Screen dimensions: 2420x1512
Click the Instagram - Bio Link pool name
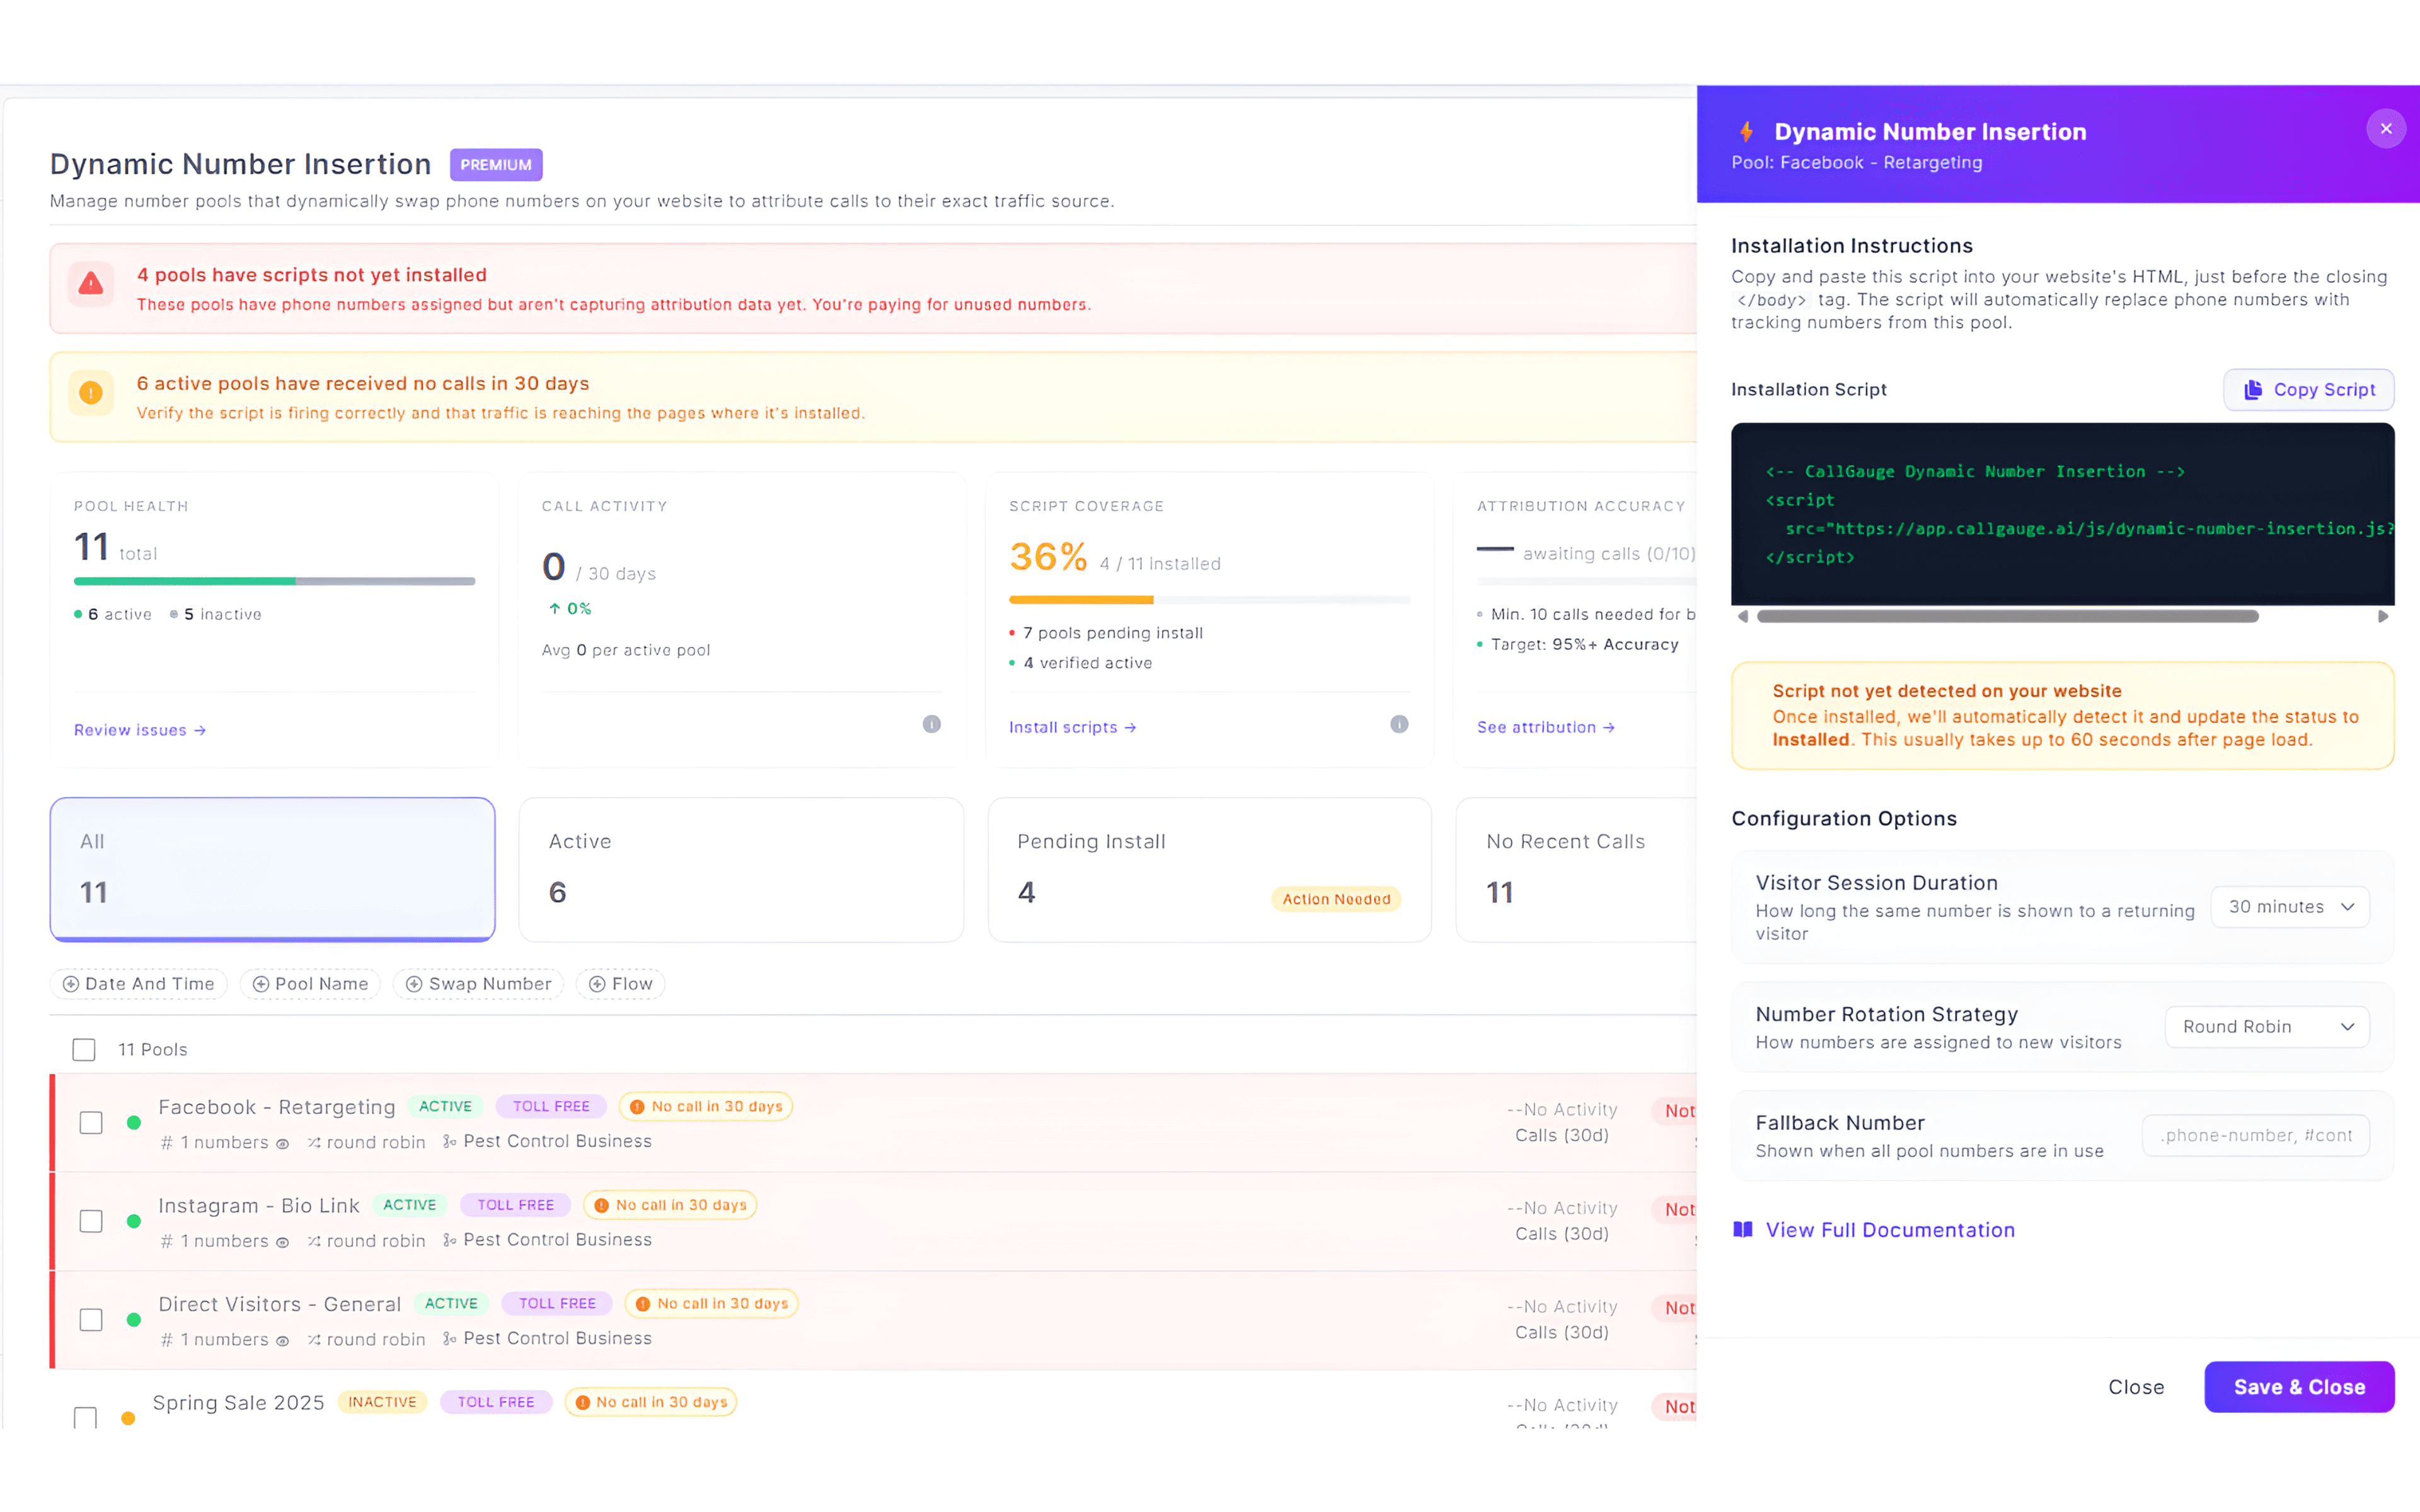(259, 1206)
